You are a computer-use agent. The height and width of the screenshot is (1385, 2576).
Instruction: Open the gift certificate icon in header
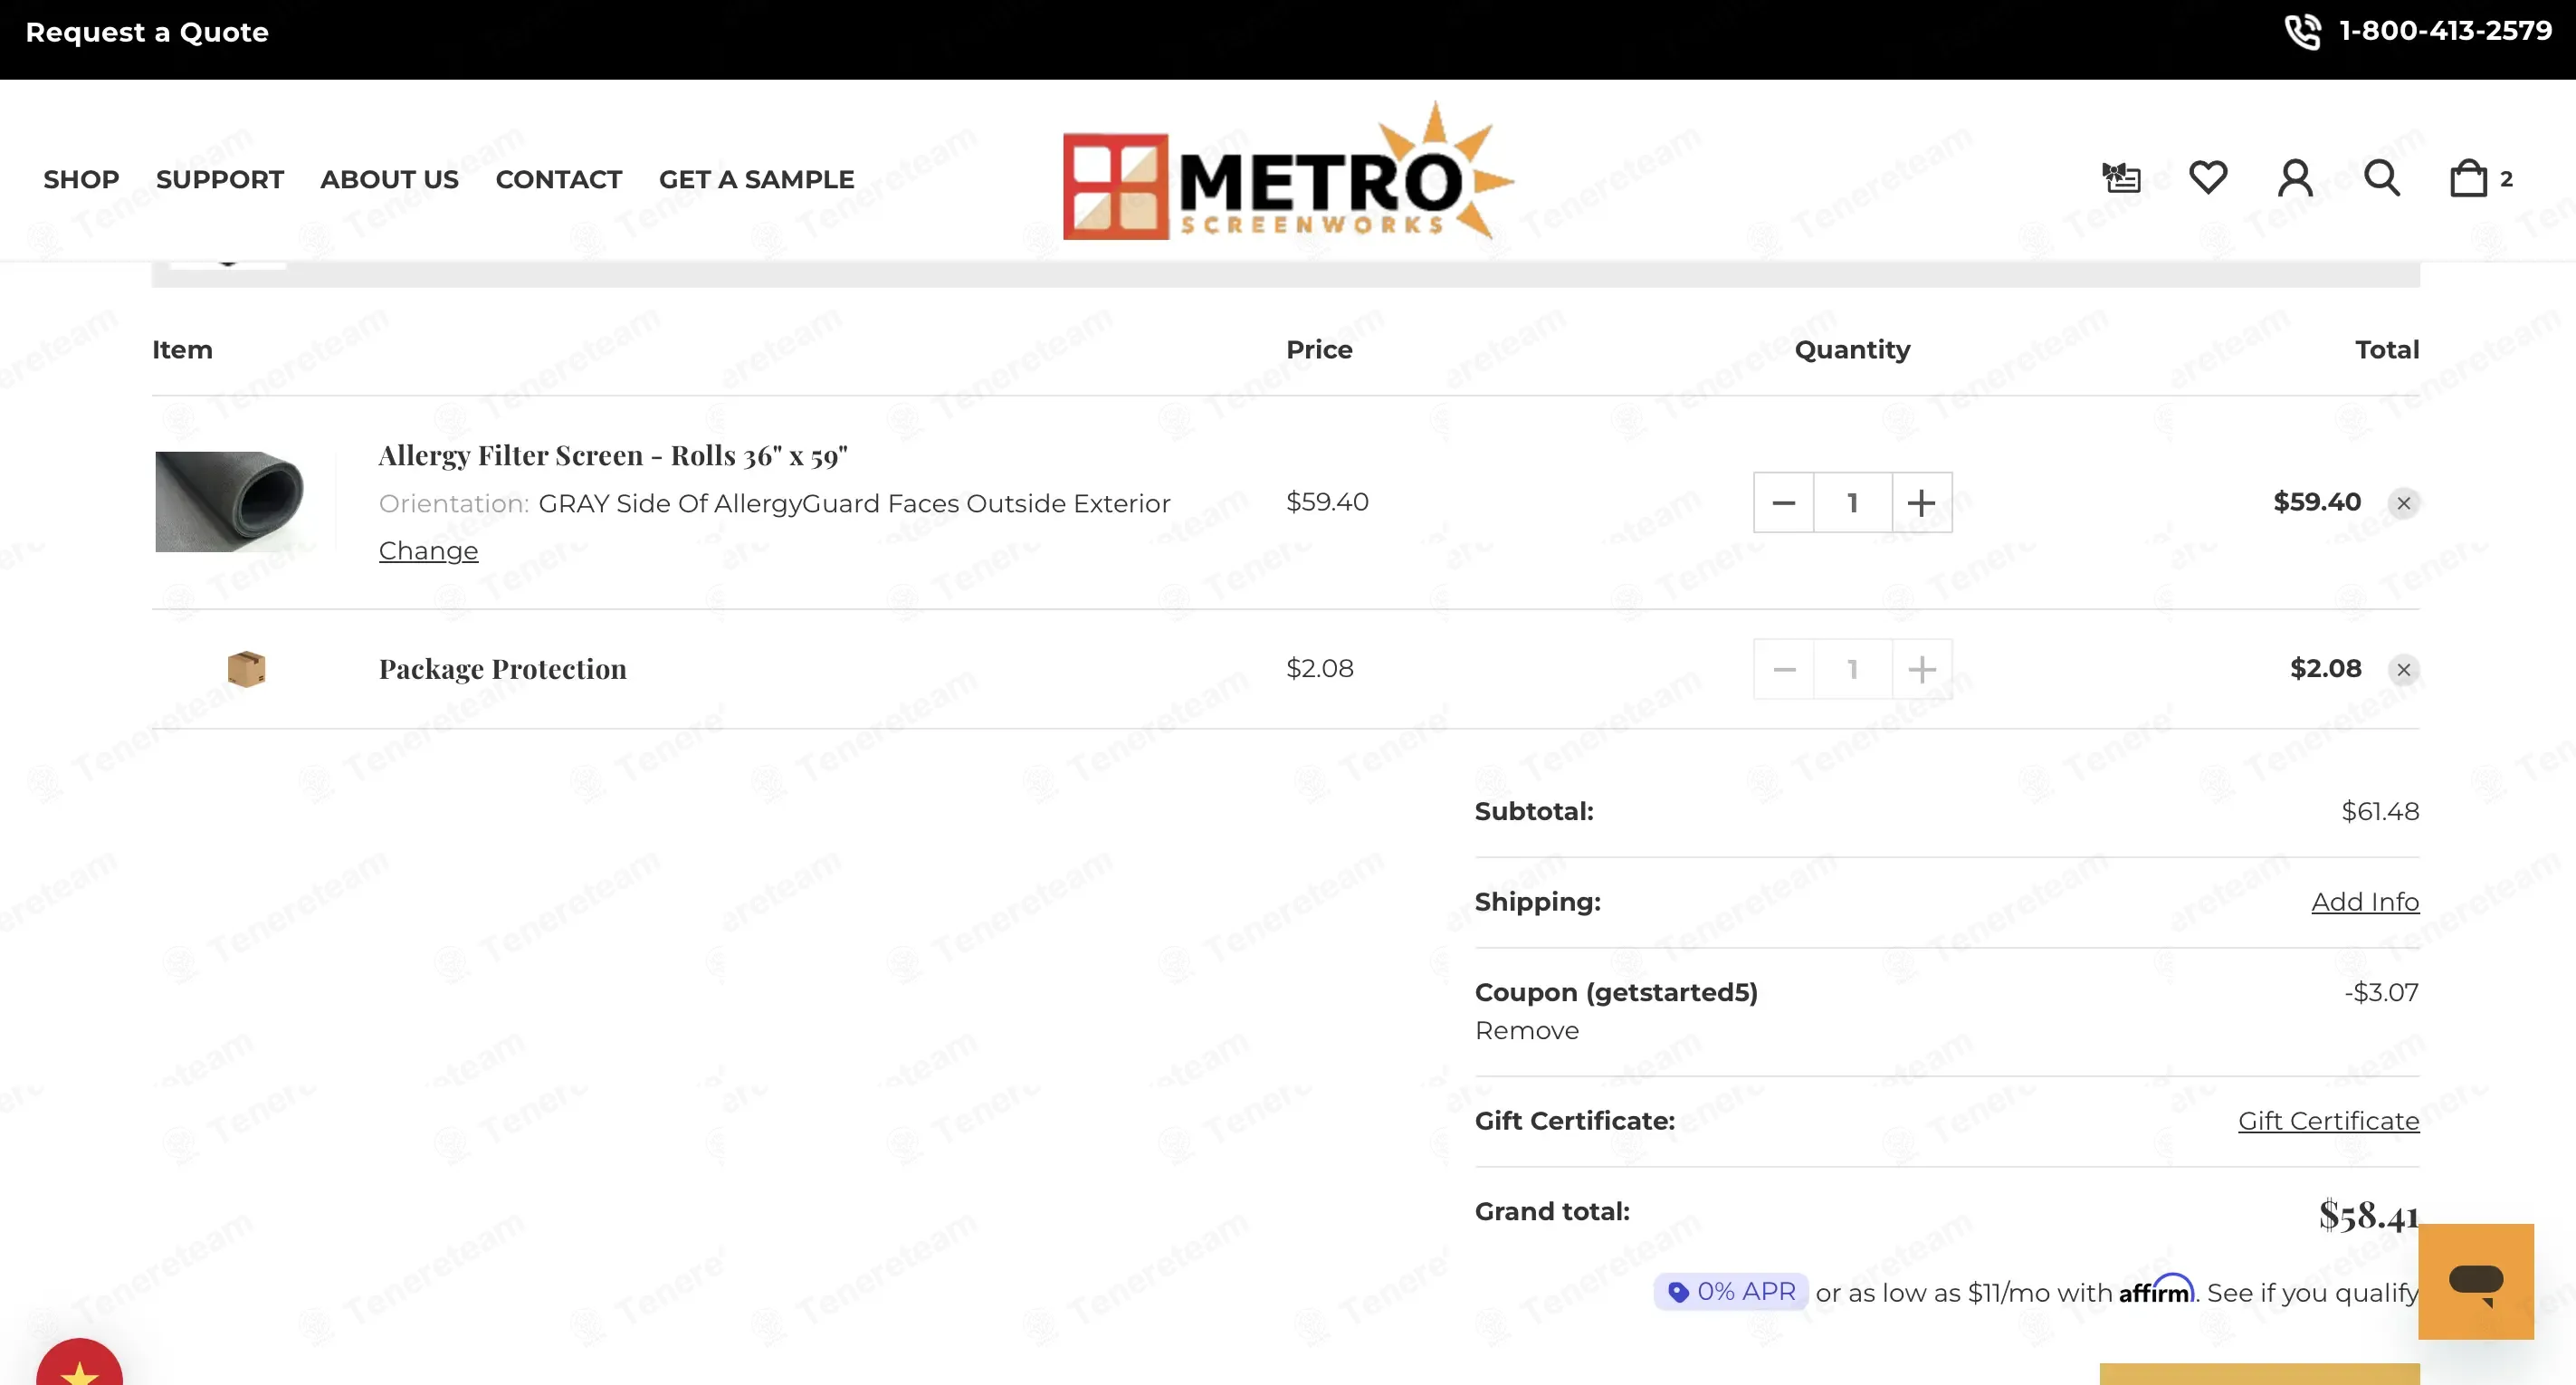point(2121,178)
